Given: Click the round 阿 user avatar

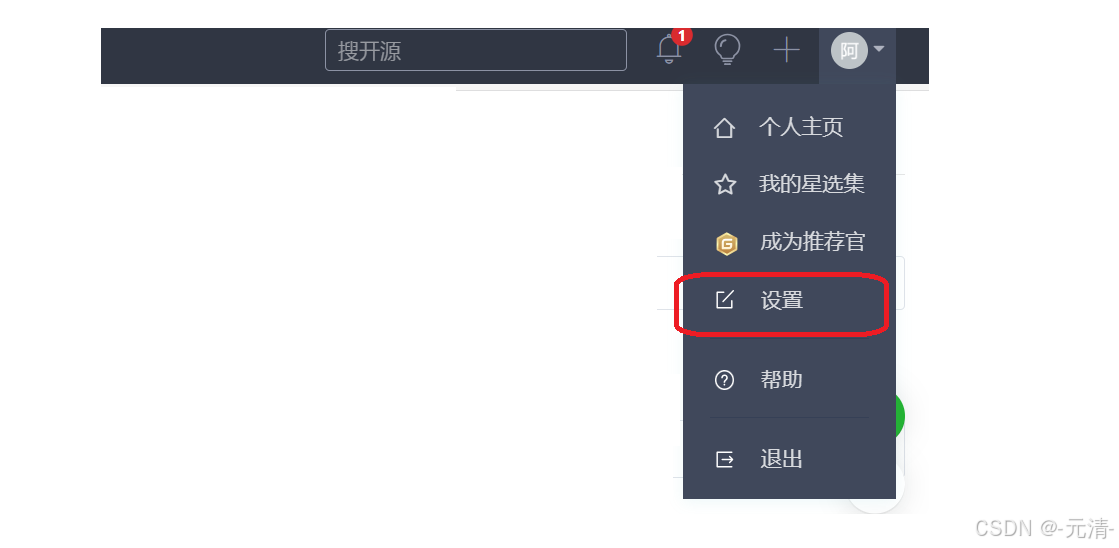Looking at the screenshot, I should click(x=849, y=51).
